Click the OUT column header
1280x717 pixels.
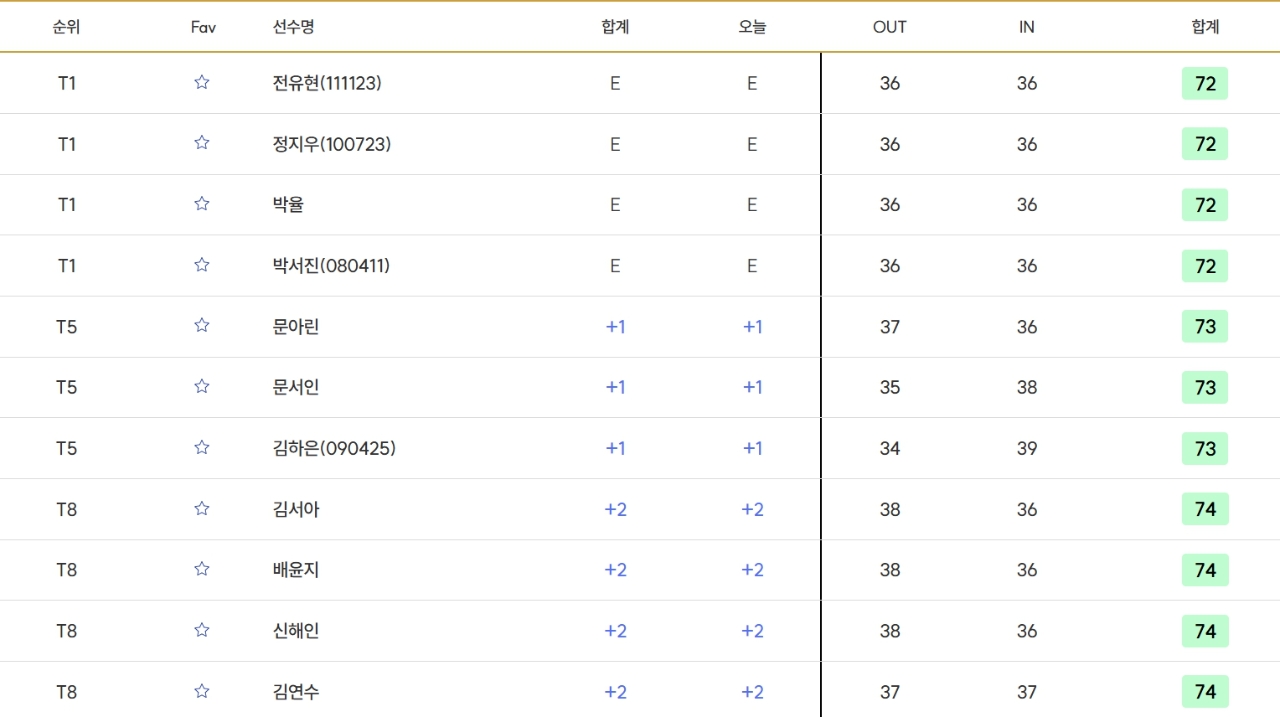[x=889, y=27]
